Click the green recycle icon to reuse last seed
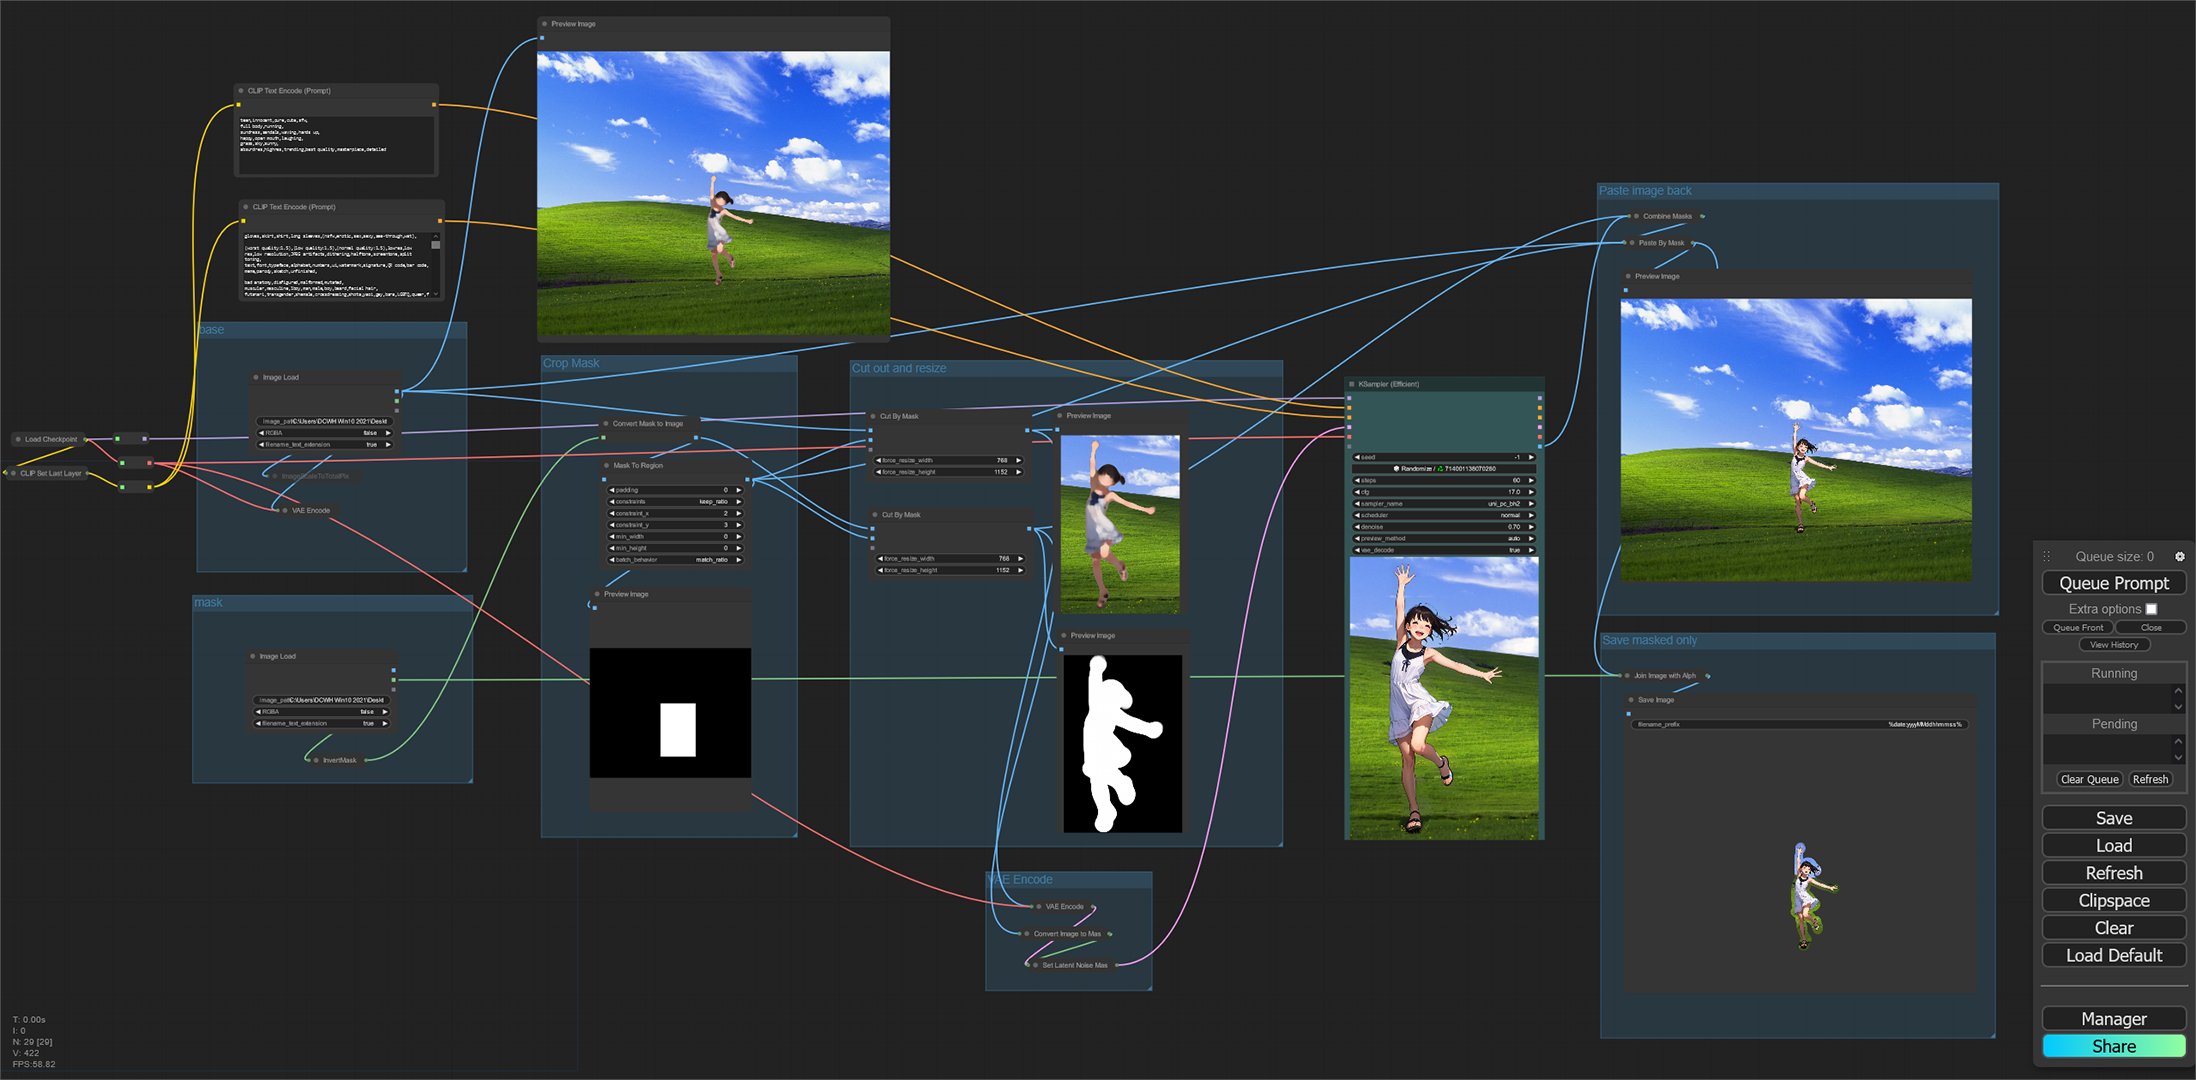The height and width of the screenshot is (1080, 2196). point(1440,468)
